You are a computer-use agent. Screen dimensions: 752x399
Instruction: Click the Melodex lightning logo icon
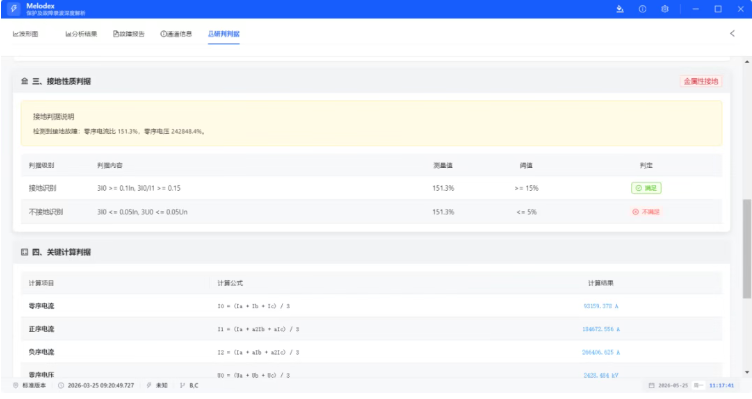pyautogui.click(x=13, y=9)
